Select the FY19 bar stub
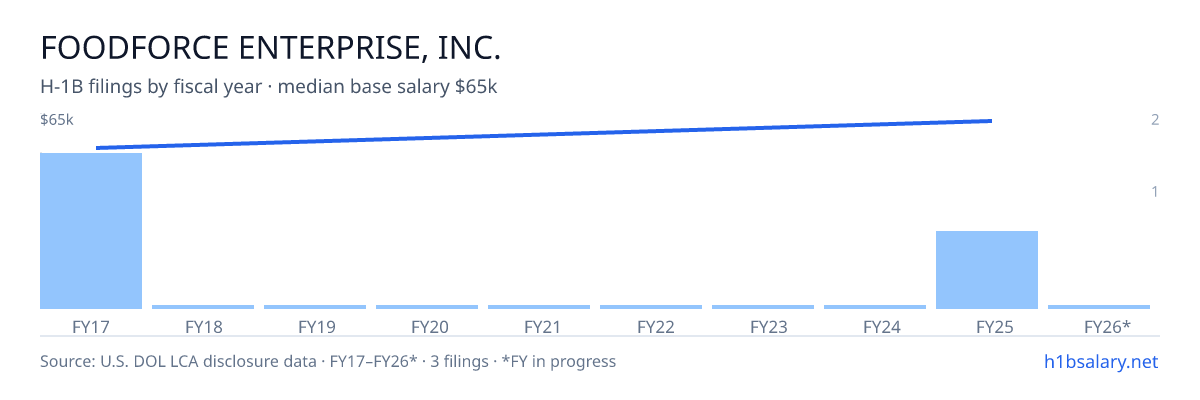 (315, 307)
